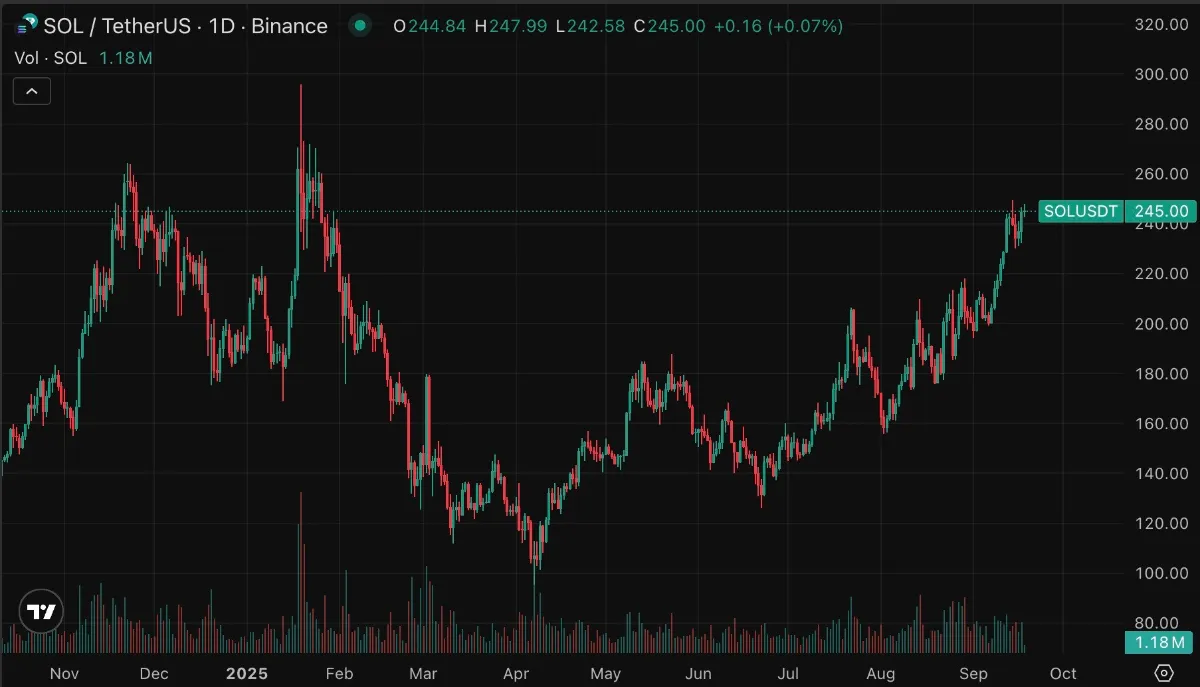The height and width of the screenshot is (687, 1200).
Task: Click the SOLUSDT price label tag
Action: [x=1081, y=211]
